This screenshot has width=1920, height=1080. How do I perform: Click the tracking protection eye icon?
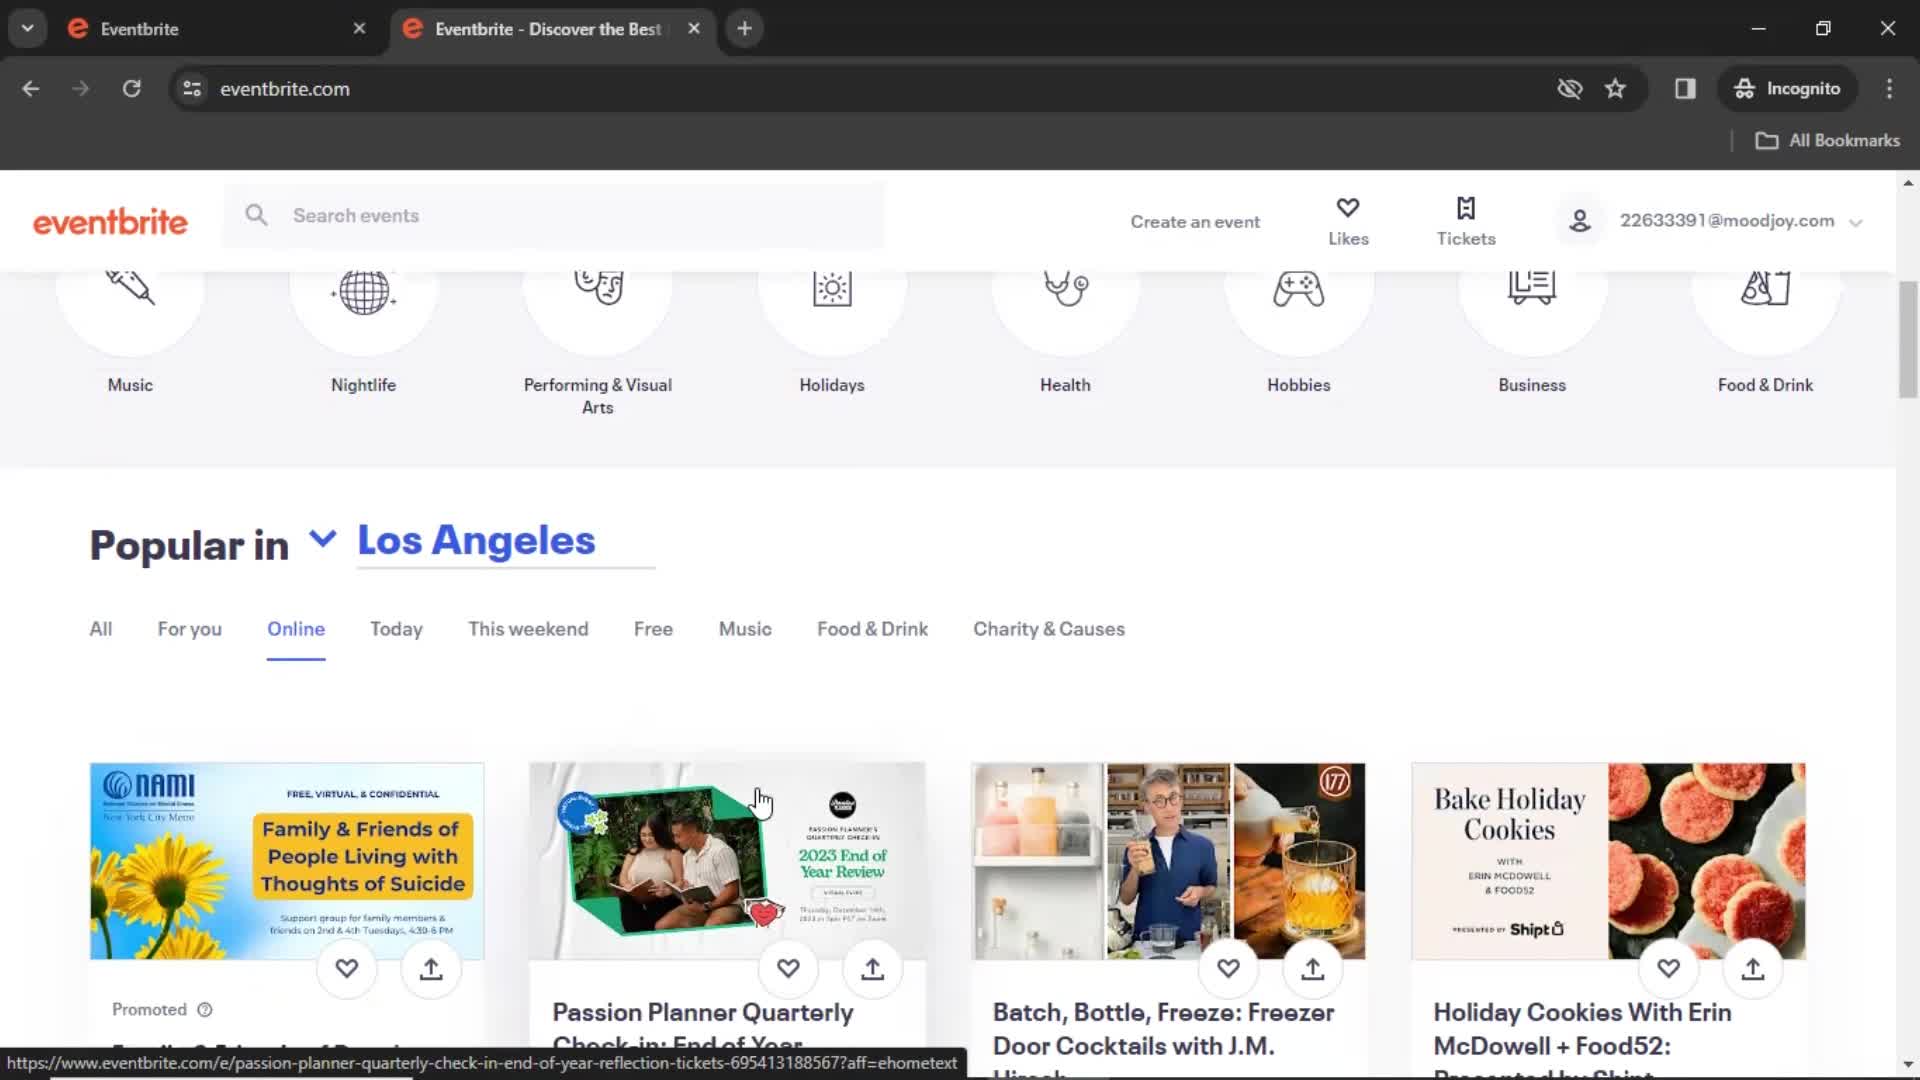[1570, 89]
